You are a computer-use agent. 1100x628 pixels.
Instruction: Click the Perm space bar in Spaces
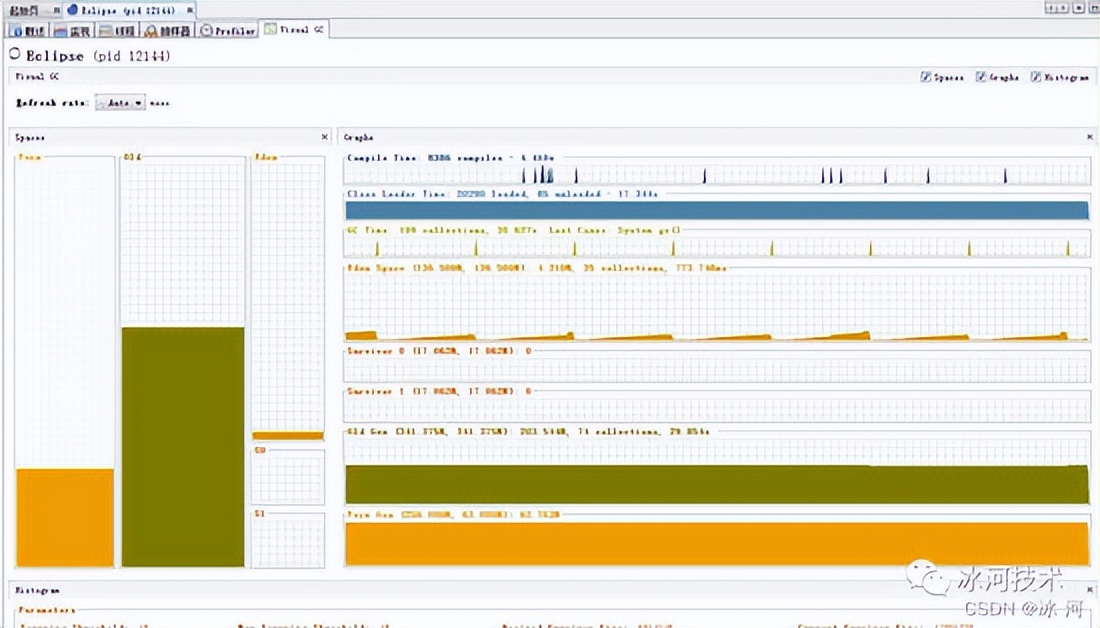coord(65,517)
